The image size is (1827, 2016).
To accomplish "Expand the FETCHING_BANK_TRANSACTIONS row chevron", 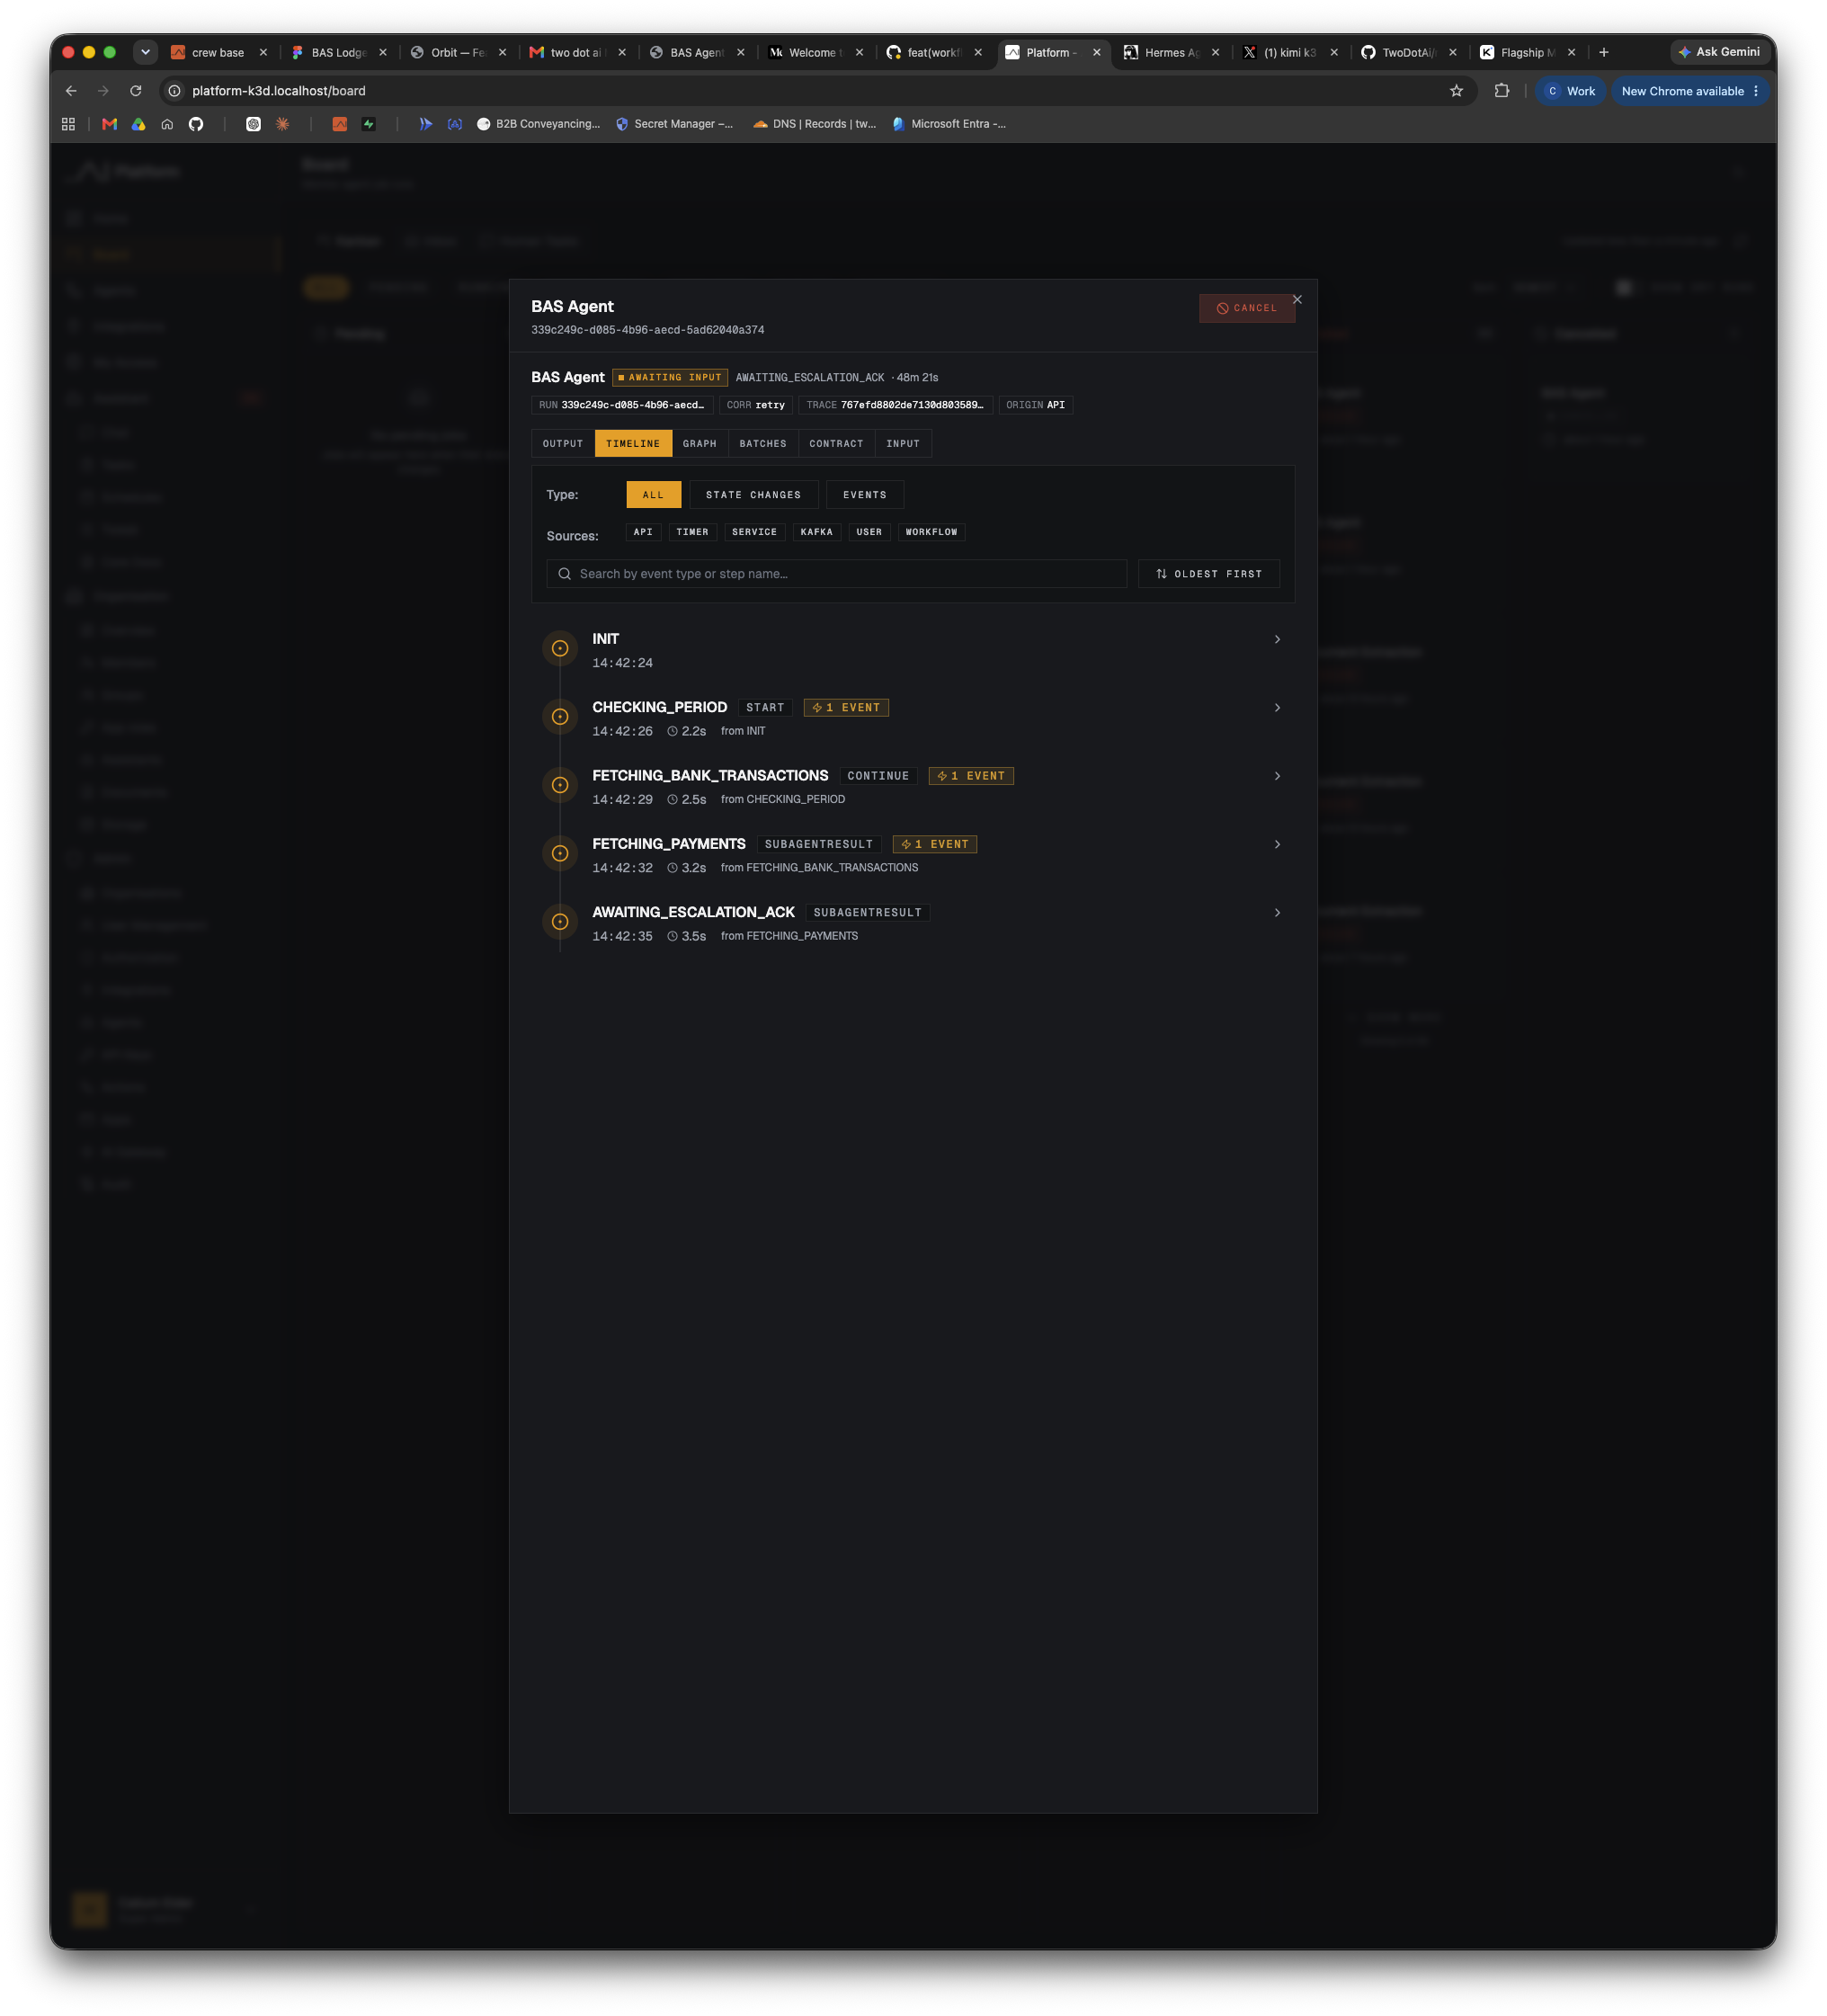I will tap(1277, 776).
